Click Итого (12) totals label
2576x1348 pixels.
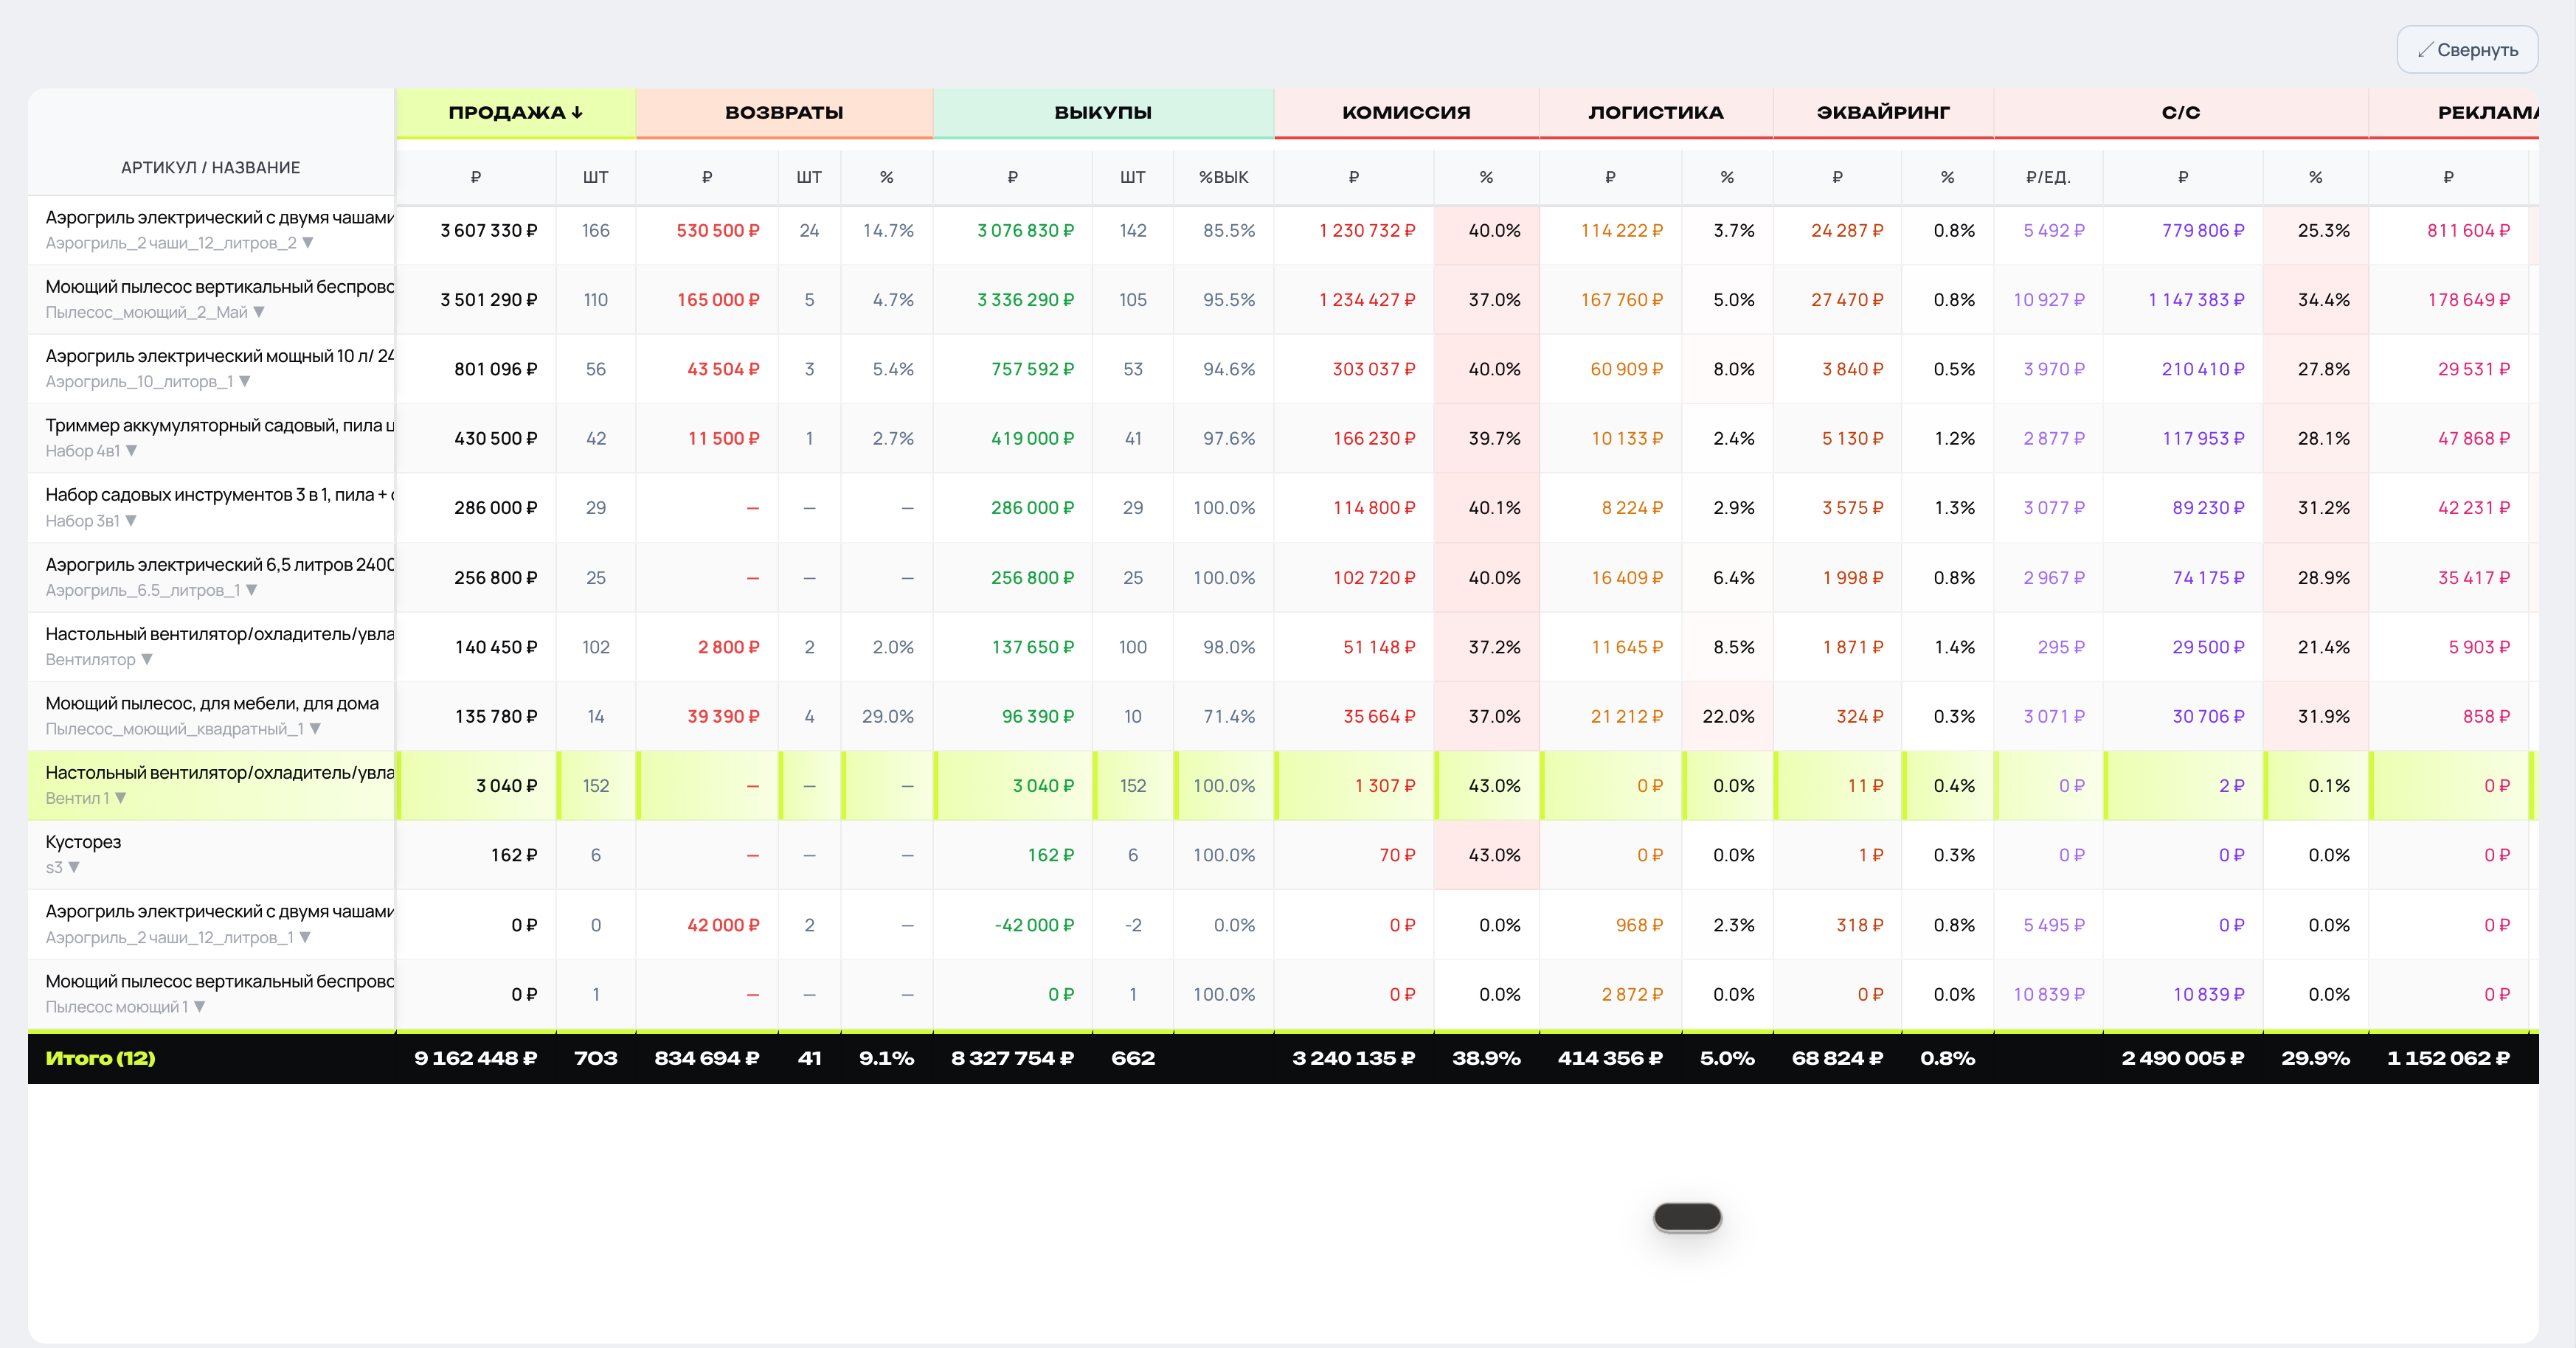click(x=100, y=1058)
